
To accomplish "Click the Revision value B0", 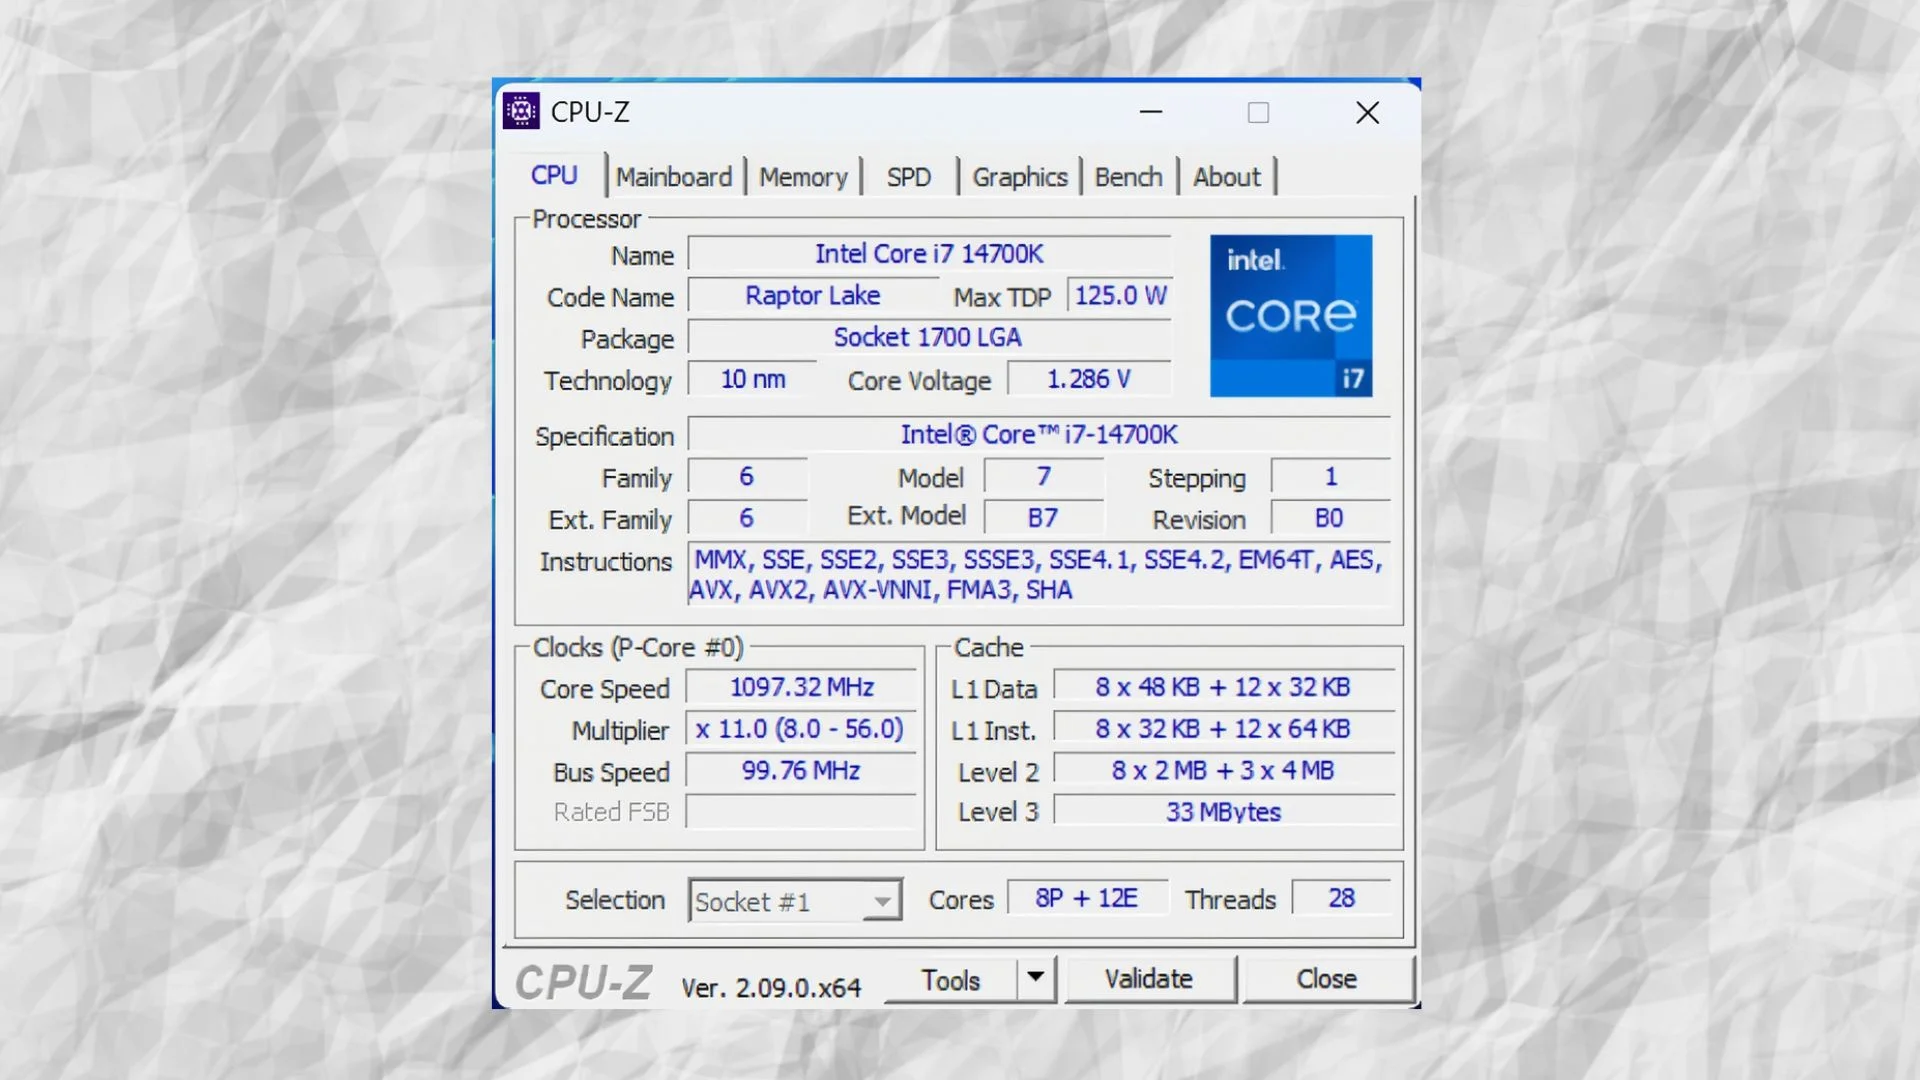I will [1330, 518].
